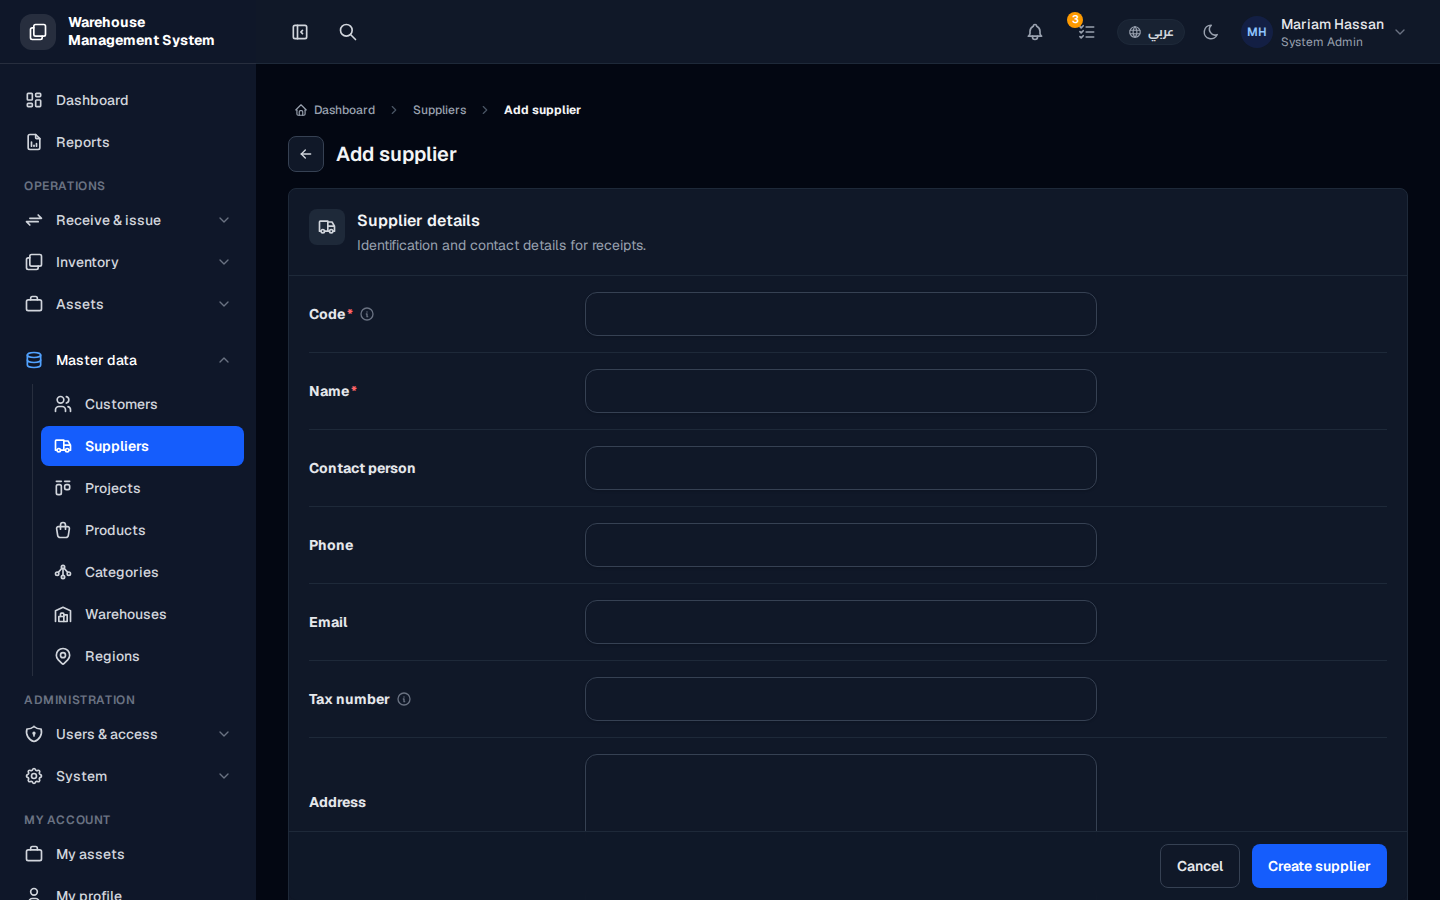Click the Create supplier button
1440x900 pixels.
pyautogui.click(x=1319, y=866)
